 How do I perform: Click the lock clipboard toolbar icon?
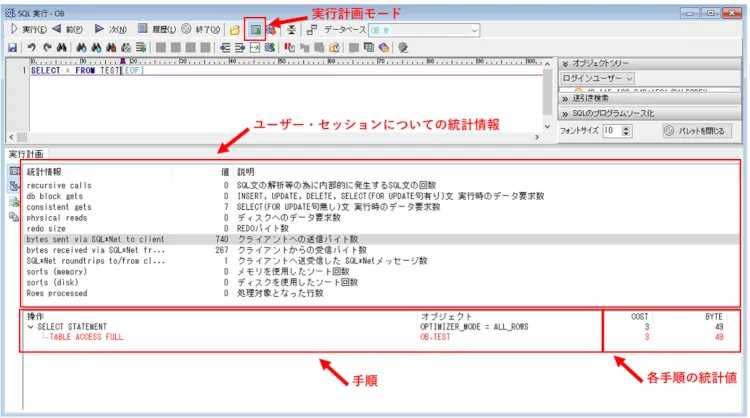click(334, 47)
